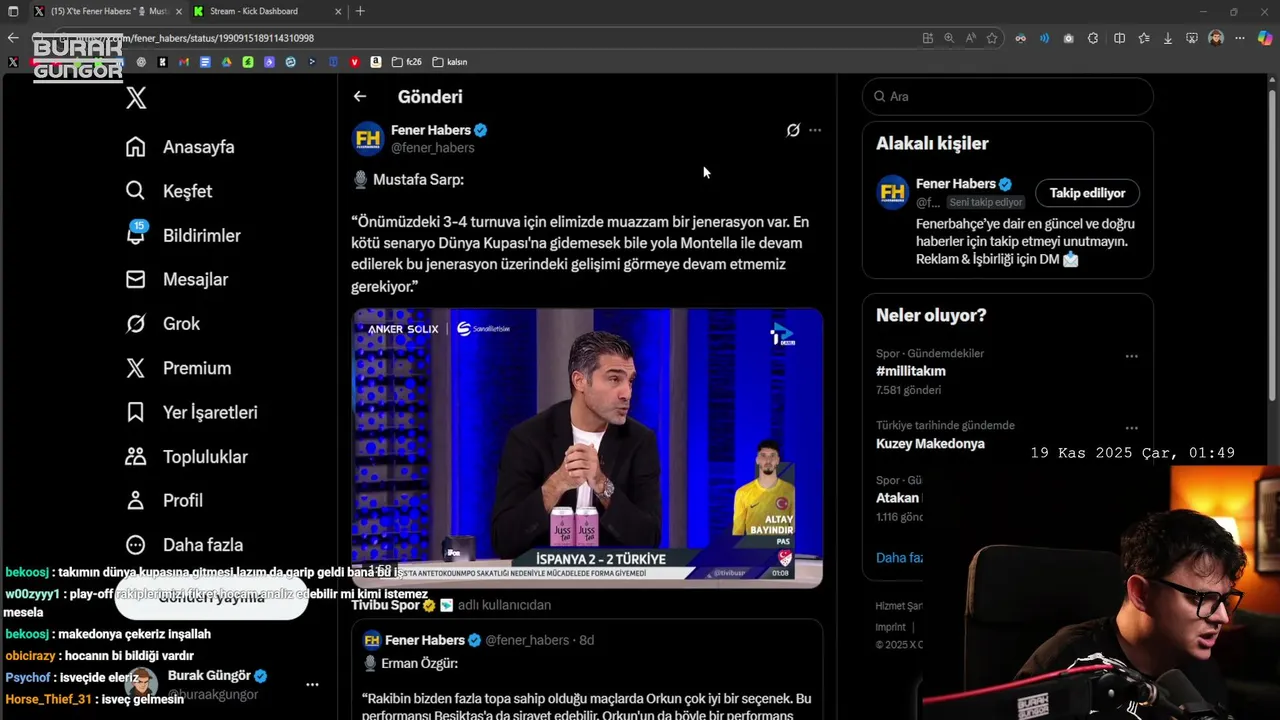Open fc26 bookmarks folder
Viewport: 1280px width, 720px height.
coord(407,62)
